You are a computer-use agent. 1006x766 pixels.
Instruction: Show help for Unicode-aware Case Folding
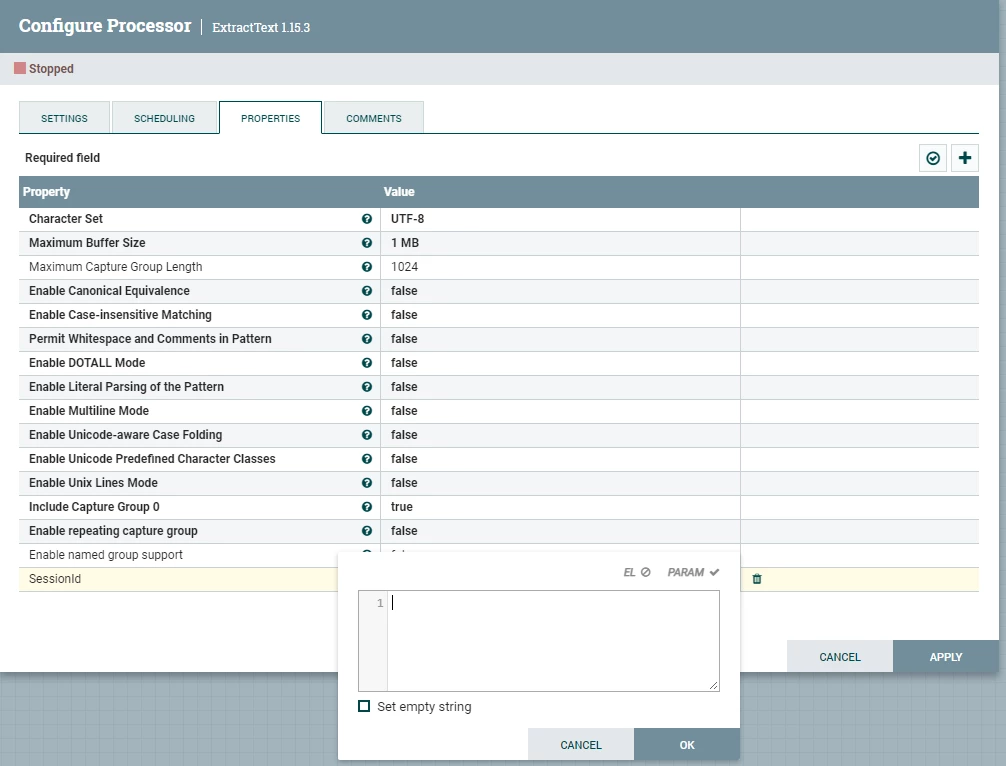pyautogui.click(x=366, y=435)
